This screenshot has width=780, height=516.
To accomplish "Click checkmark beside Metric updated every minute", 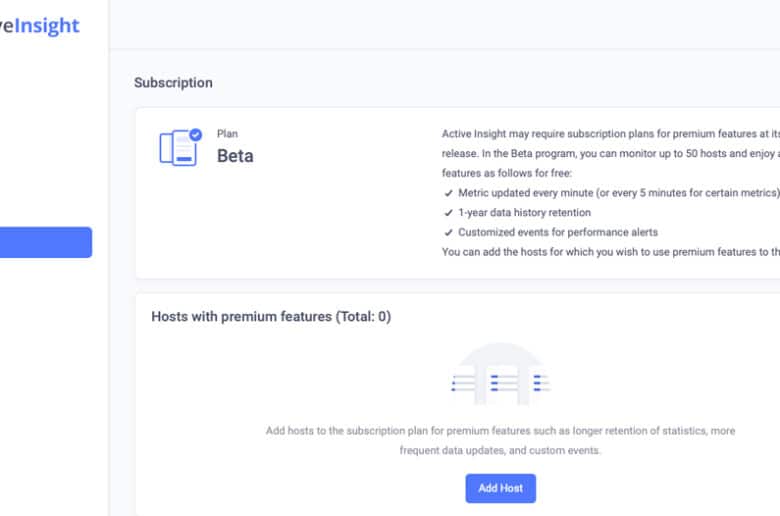I will [448, 193].
